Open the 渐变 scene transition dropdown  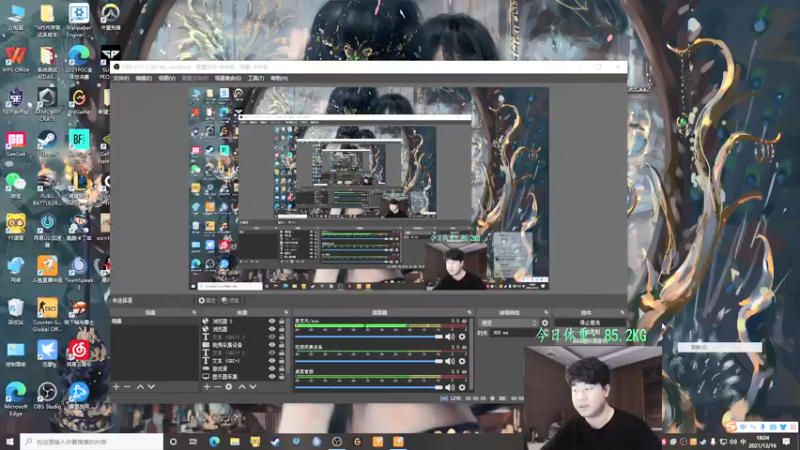pyautogui.click(x=509, y=323)
